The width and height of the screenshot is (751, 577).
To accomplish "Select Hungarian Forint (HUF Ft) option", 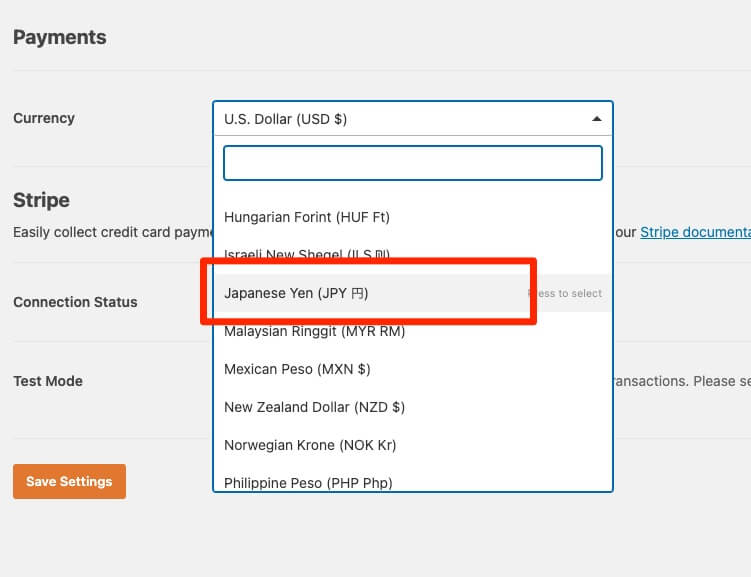I will 413,217.
